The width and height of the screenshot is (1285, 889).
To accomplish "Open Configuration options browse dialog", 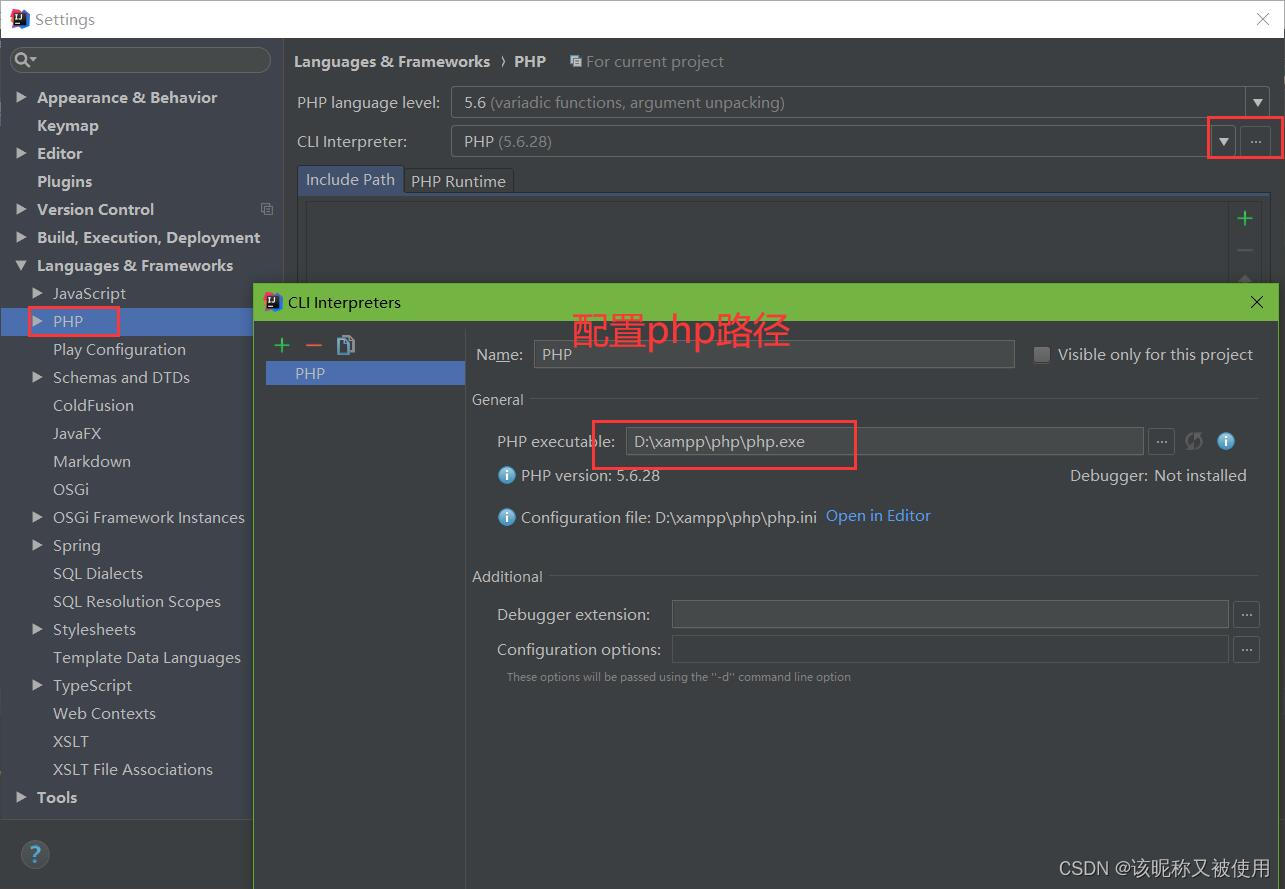I will (x=1246, y=649).
